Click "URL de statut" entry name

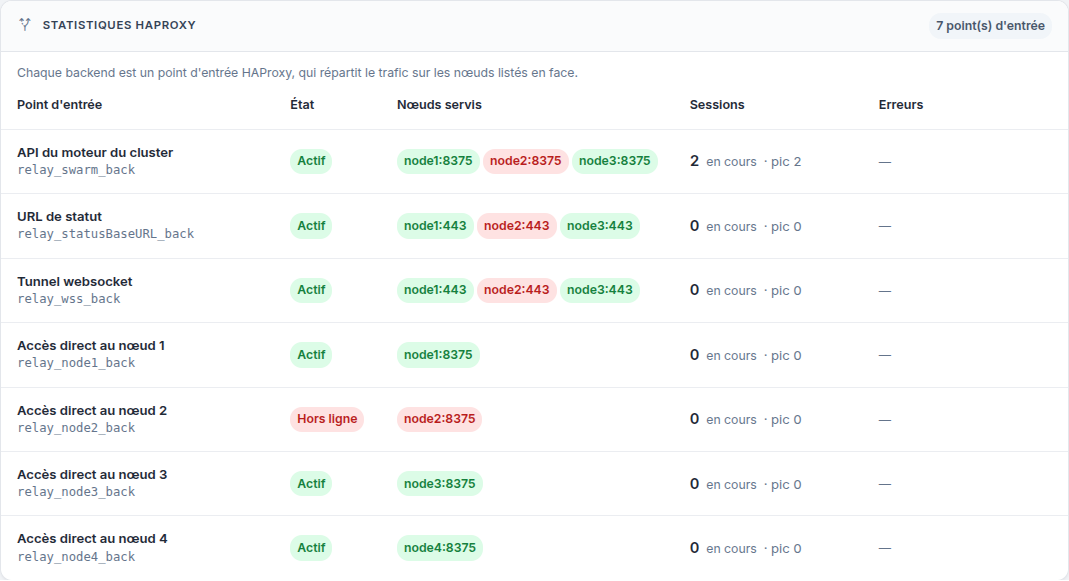[59, 217]
